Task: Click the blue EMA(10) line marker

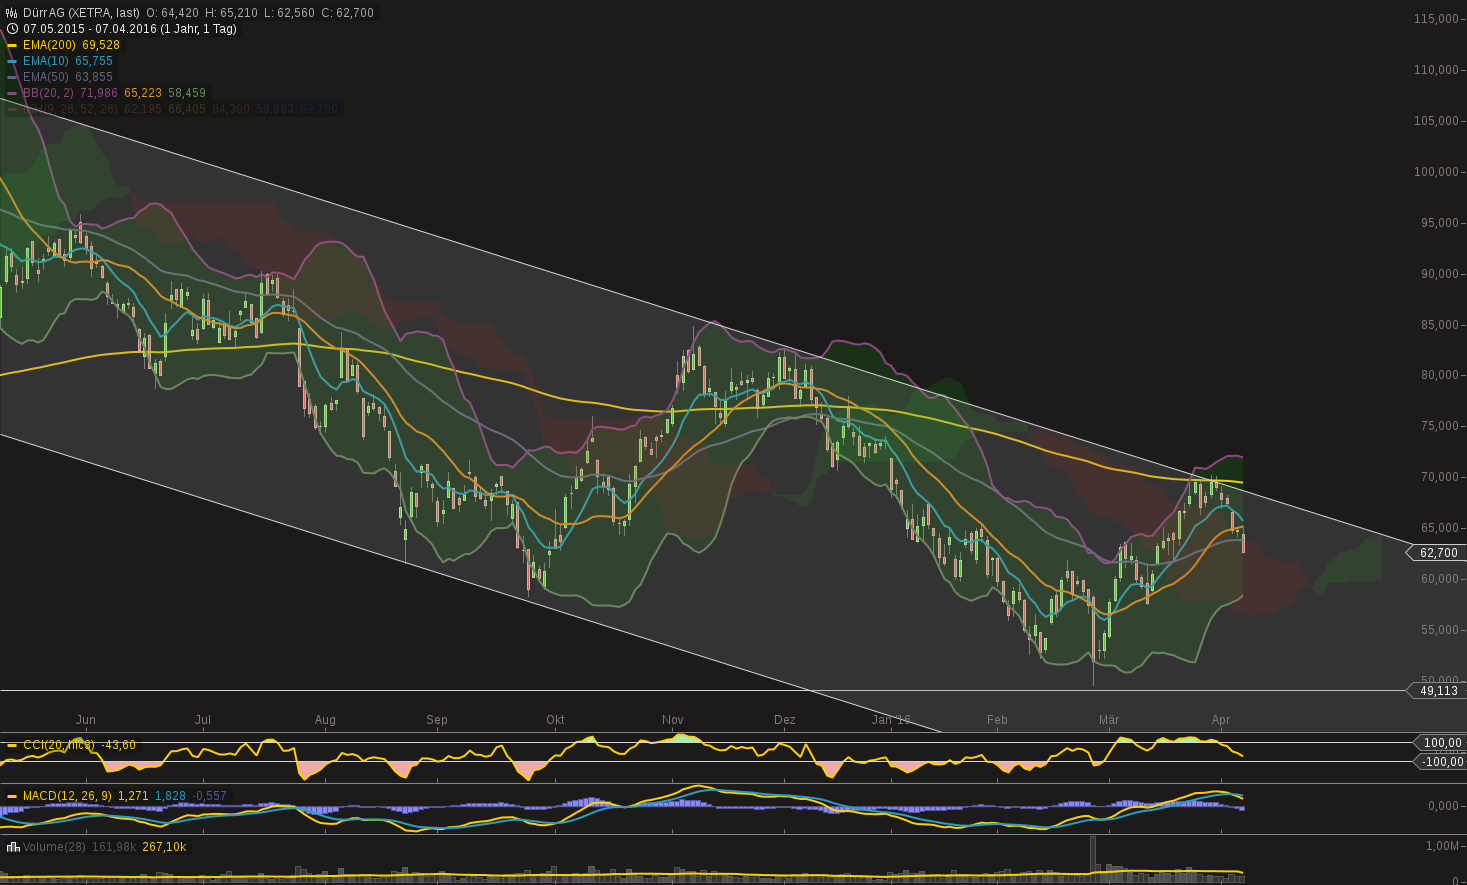Action: coord(12,61)
